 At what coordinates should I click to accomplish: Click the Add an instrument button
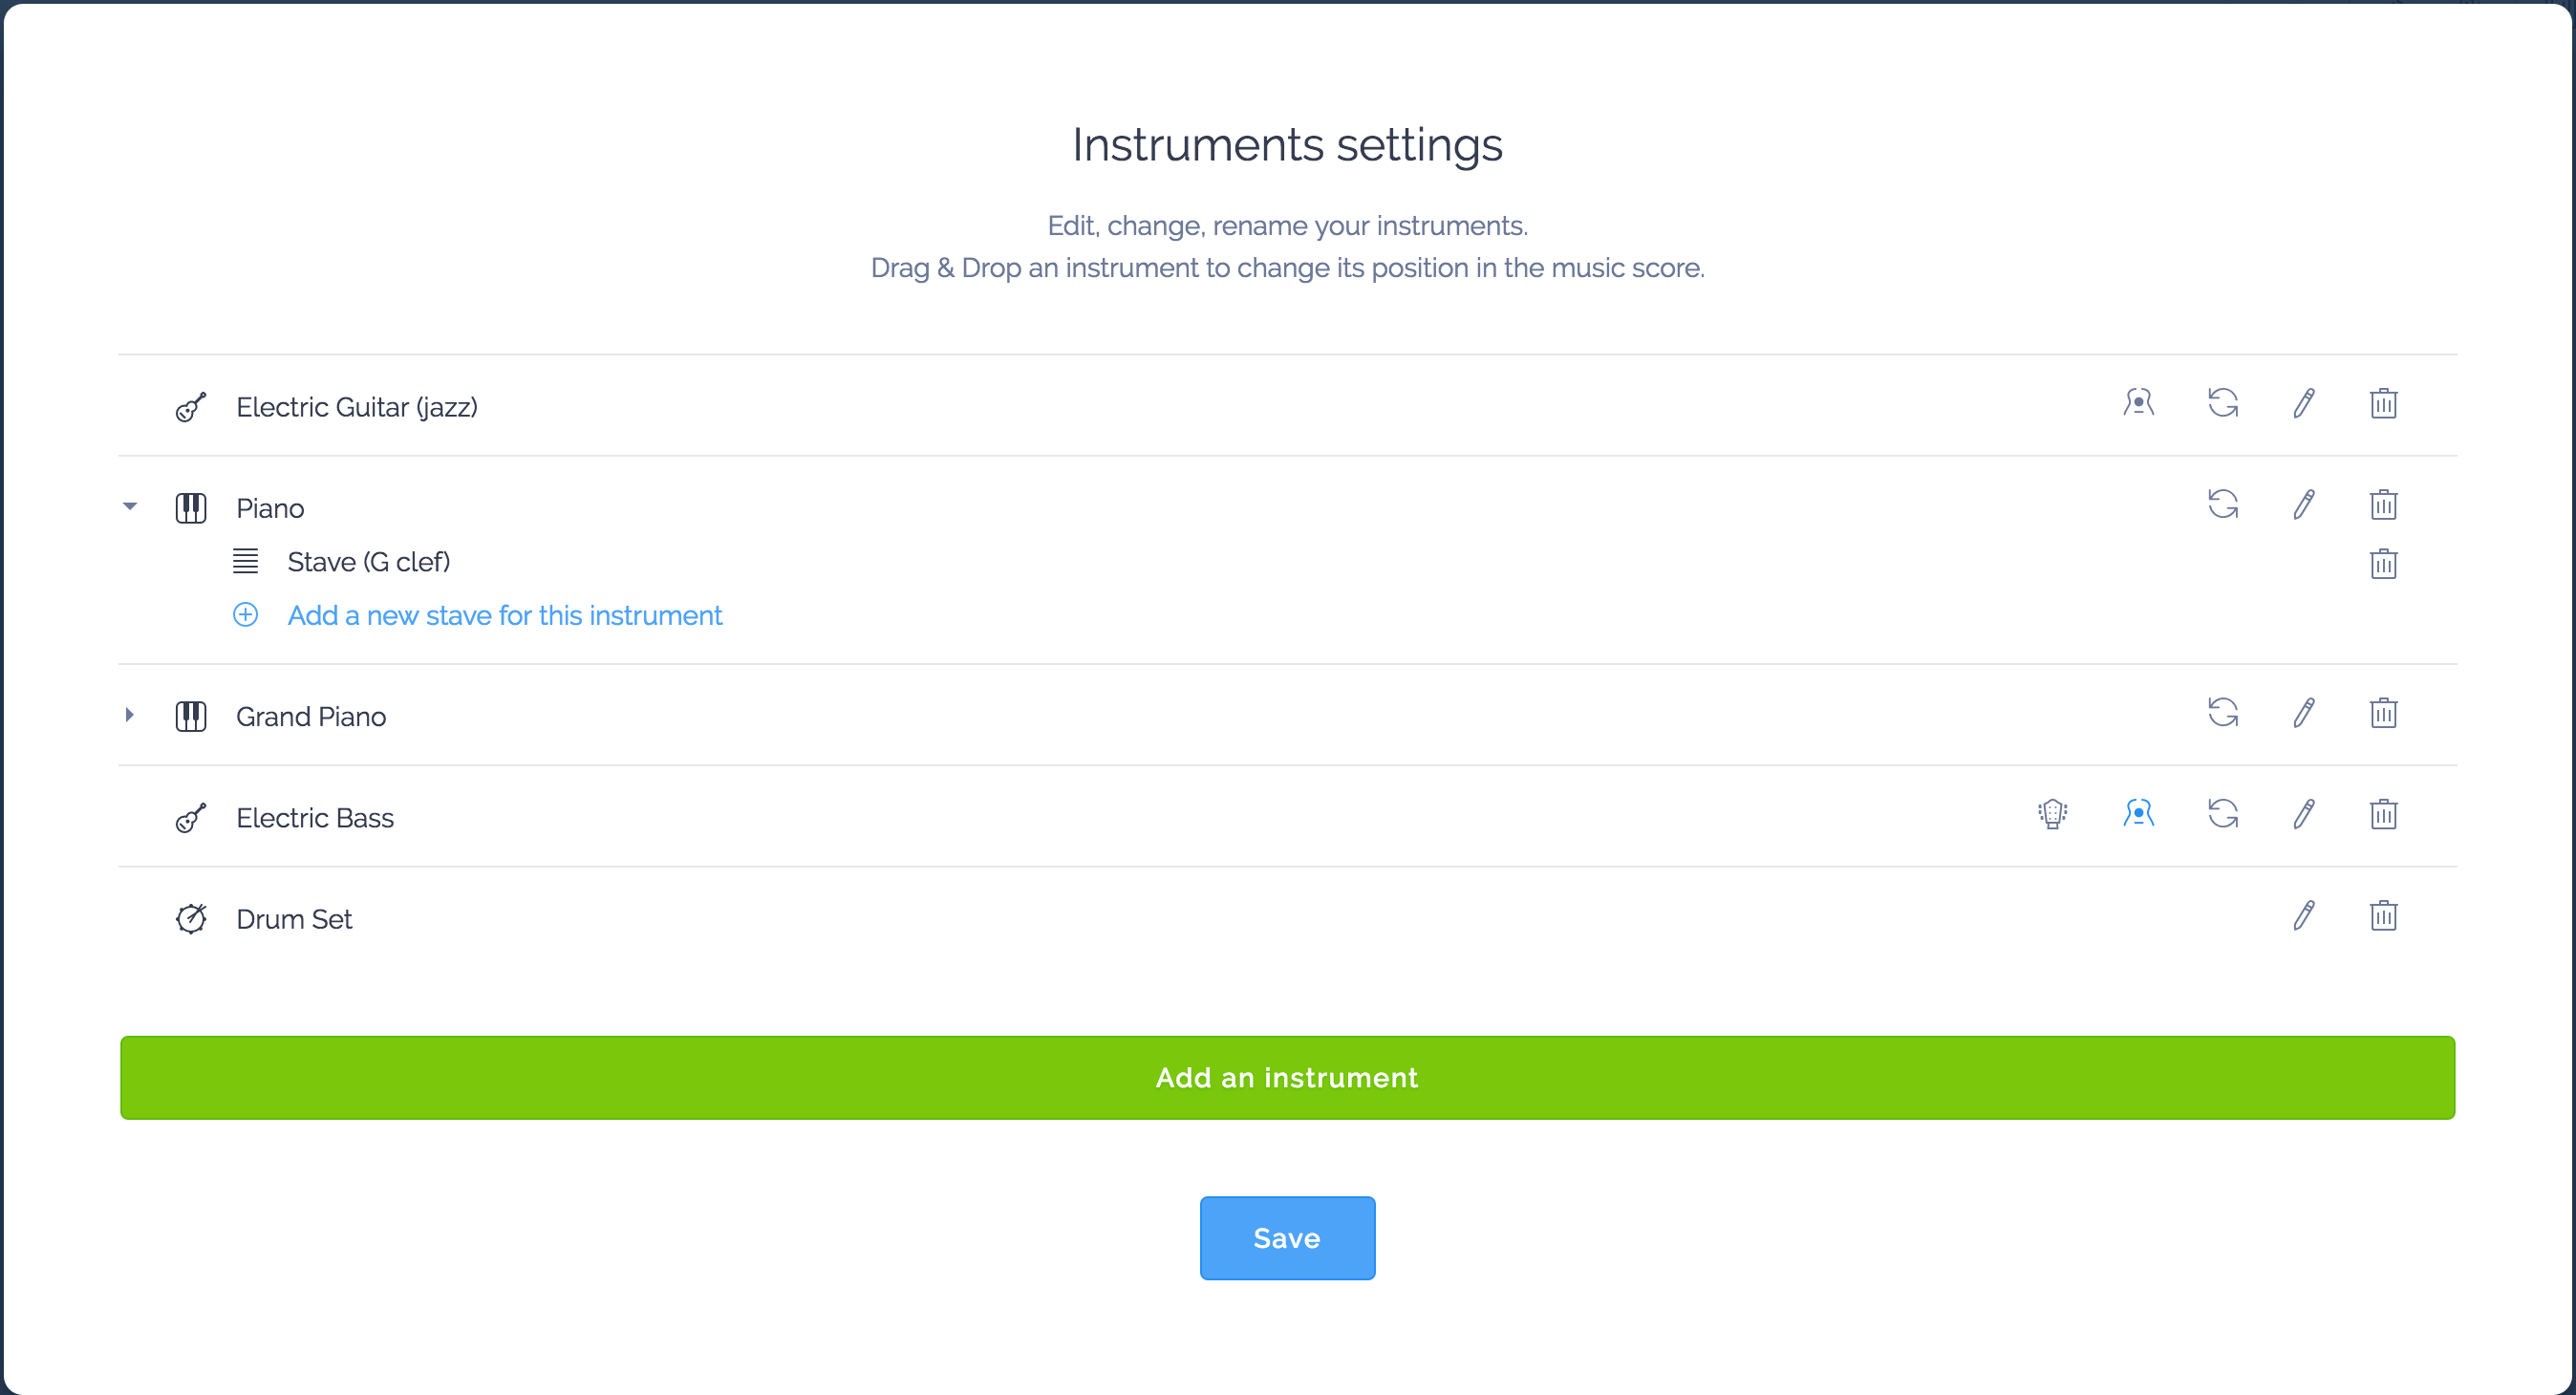point(1287,1078)
